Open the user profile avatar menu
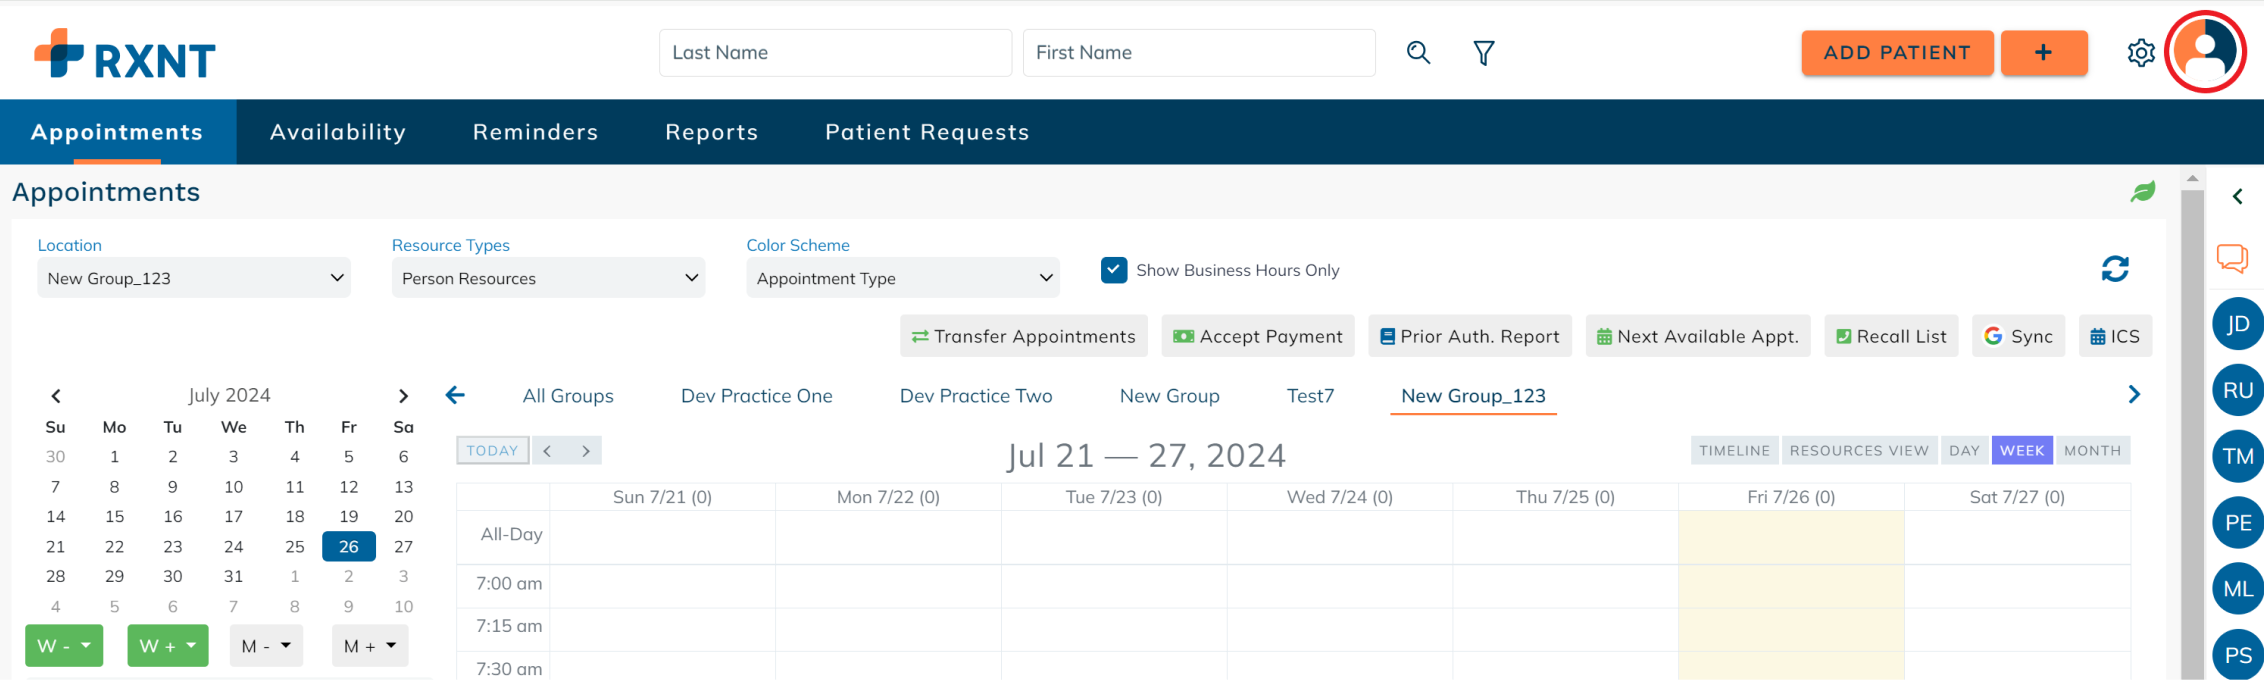 click(2206, 52)
